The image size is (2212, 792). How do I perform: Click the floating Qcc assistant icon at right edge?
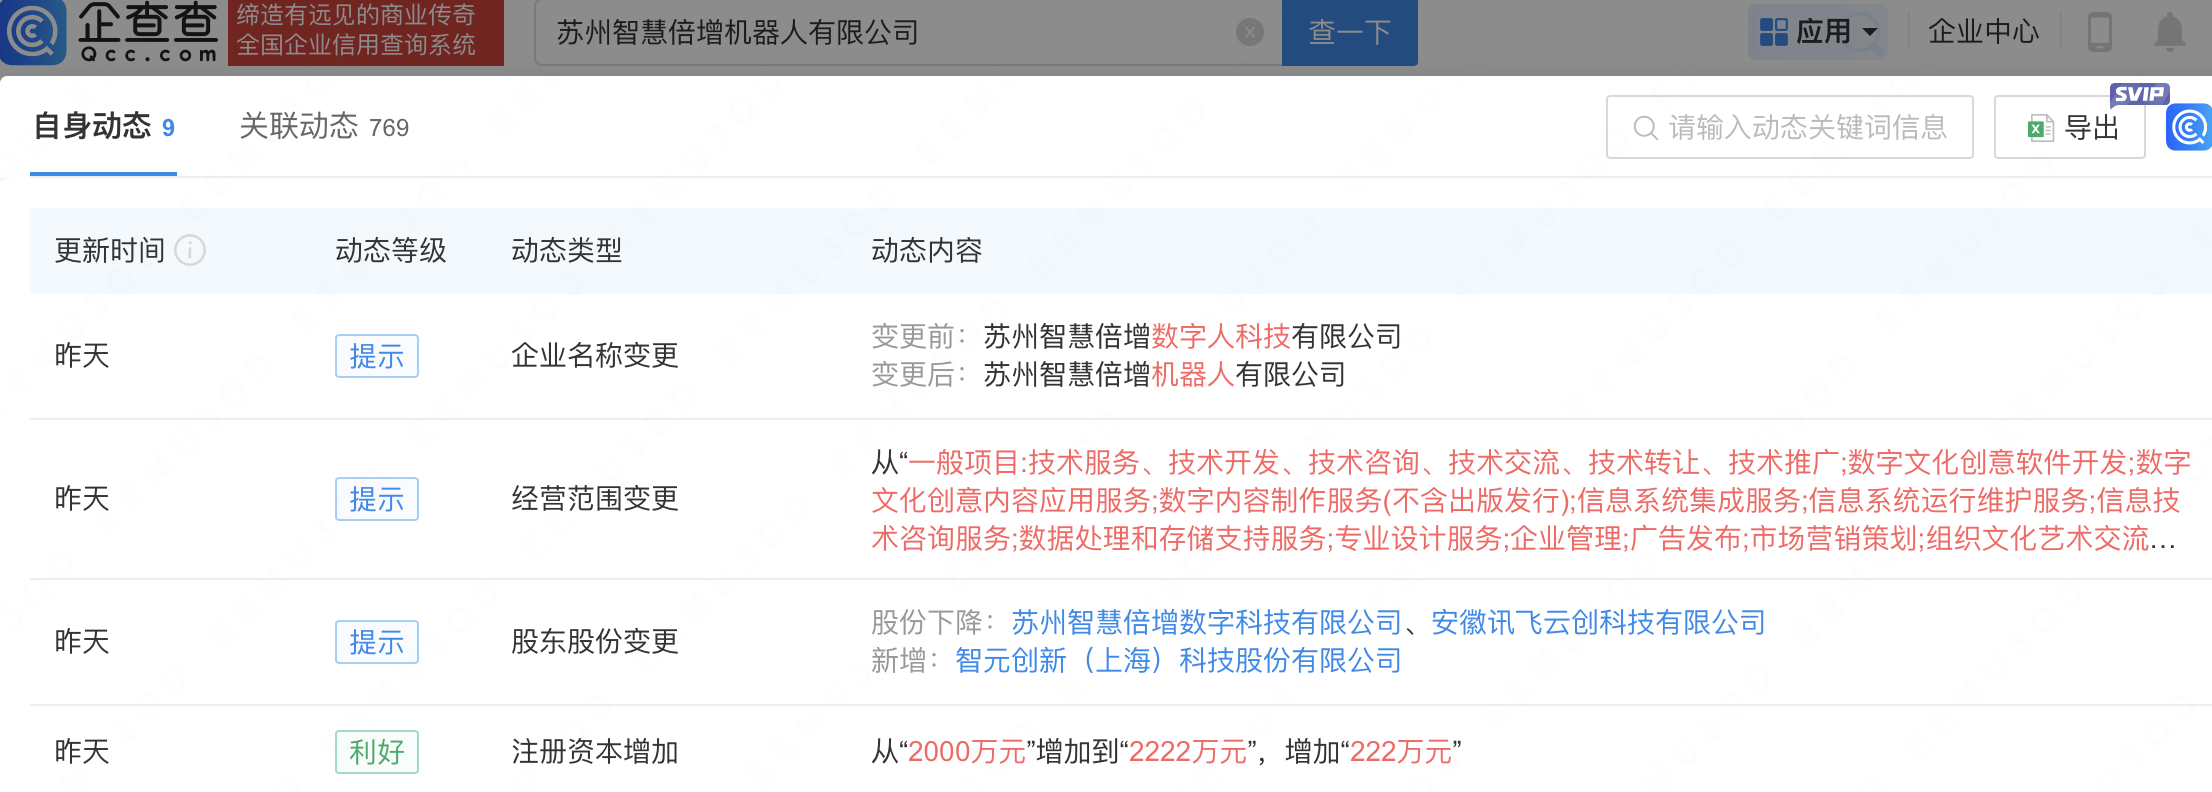(x=2190, y=127)
